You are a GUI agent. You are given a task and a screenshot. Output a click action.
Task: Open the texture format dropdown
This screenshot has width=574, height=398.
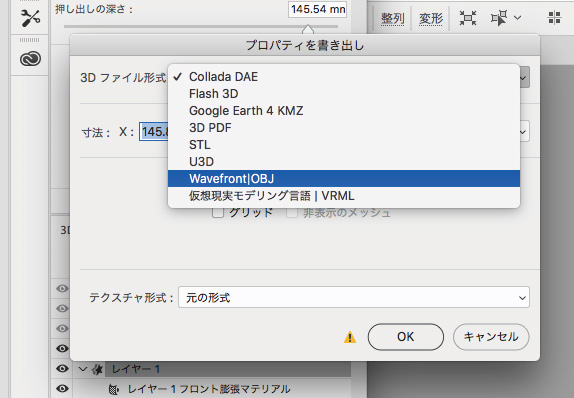[x=354, y=297]
